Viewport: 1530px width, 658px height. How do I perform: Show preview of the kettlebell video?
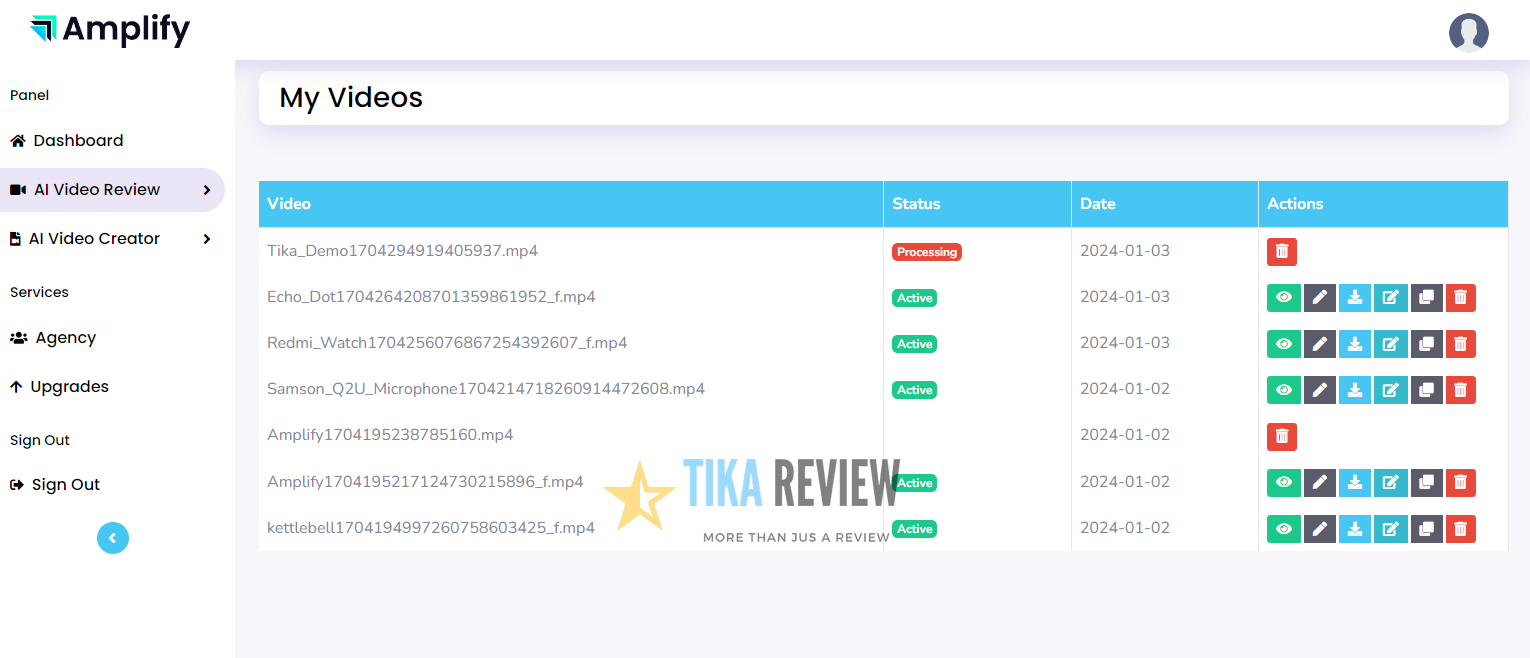click(x=1284, y=528)
